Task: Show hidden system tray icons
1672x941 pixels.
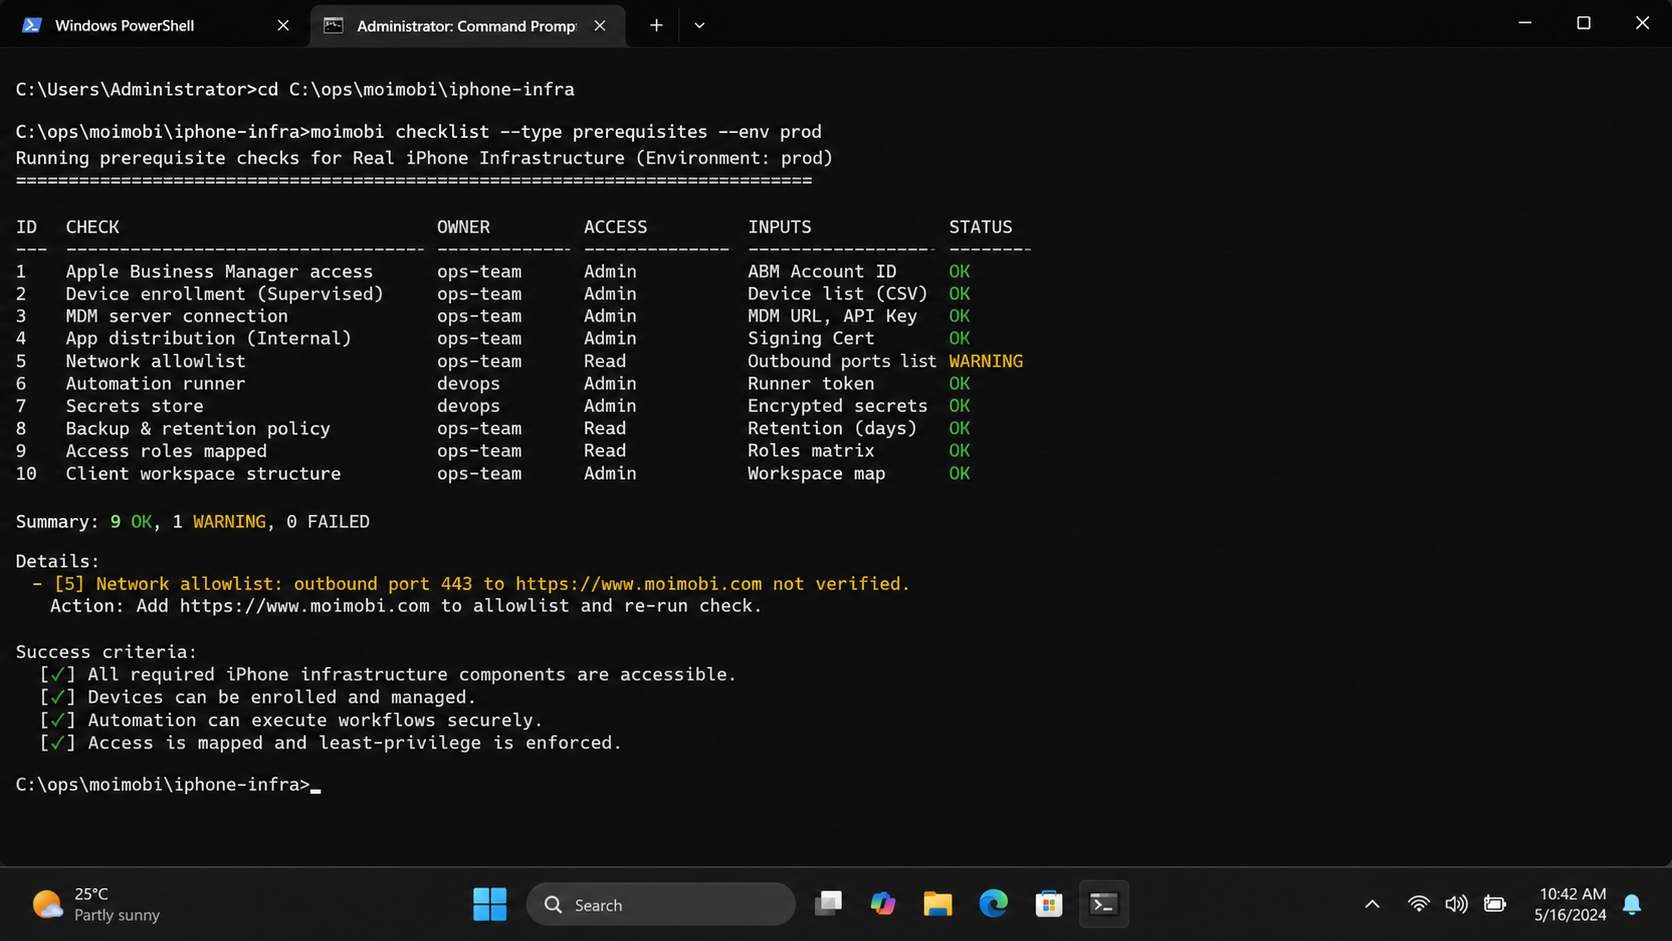Action: coord(1372,904)
